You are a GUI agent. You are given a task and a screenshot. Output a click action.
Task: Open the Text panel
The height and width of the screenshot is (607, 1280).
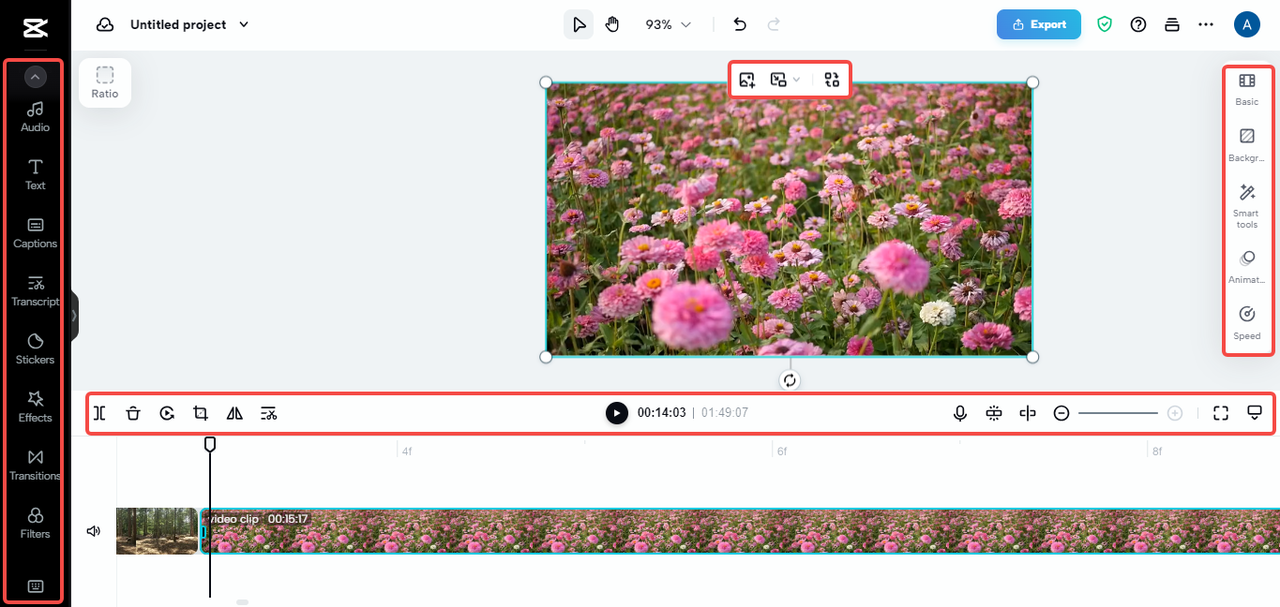click(x=35, y=174)
